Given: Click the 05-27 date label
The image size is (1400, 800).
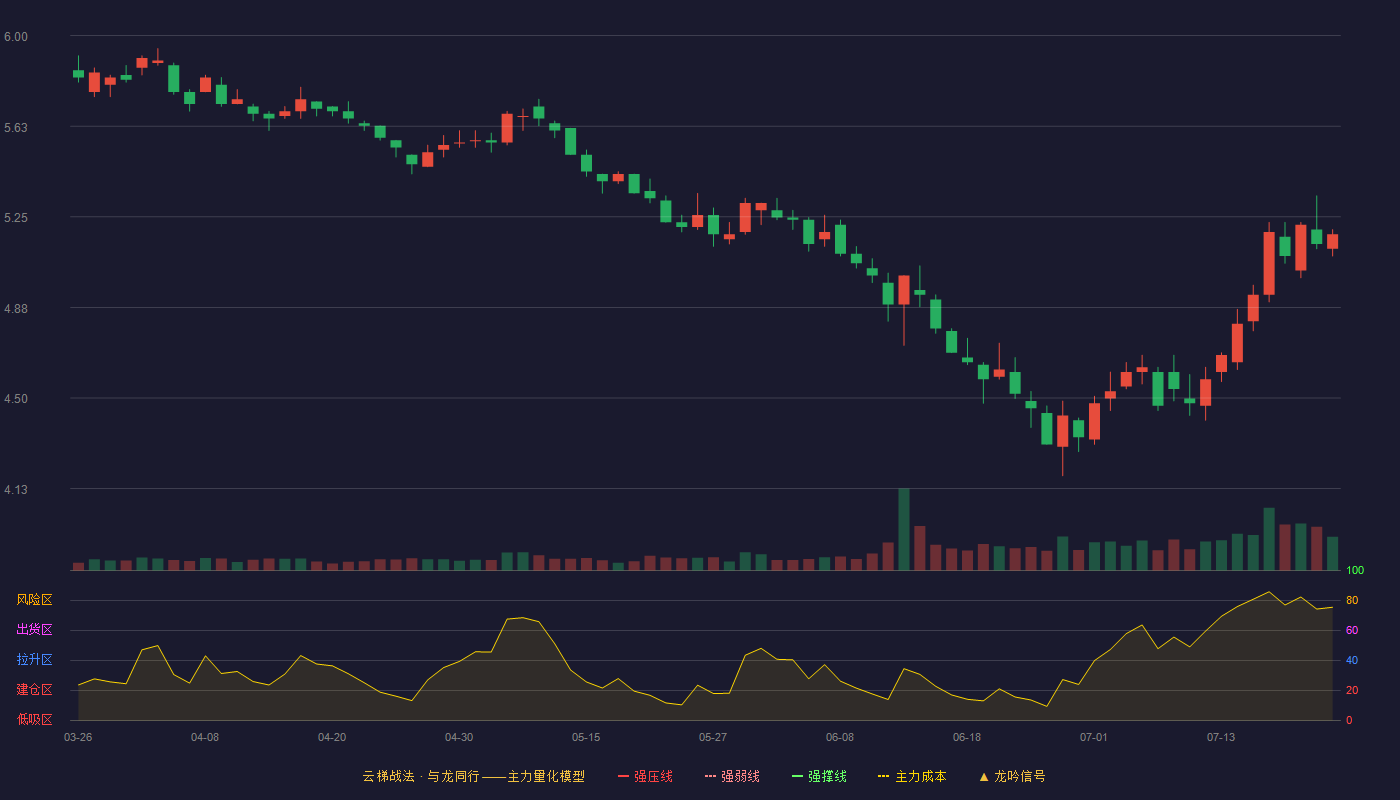Looking at the screenshot, I should click(713, 737).
